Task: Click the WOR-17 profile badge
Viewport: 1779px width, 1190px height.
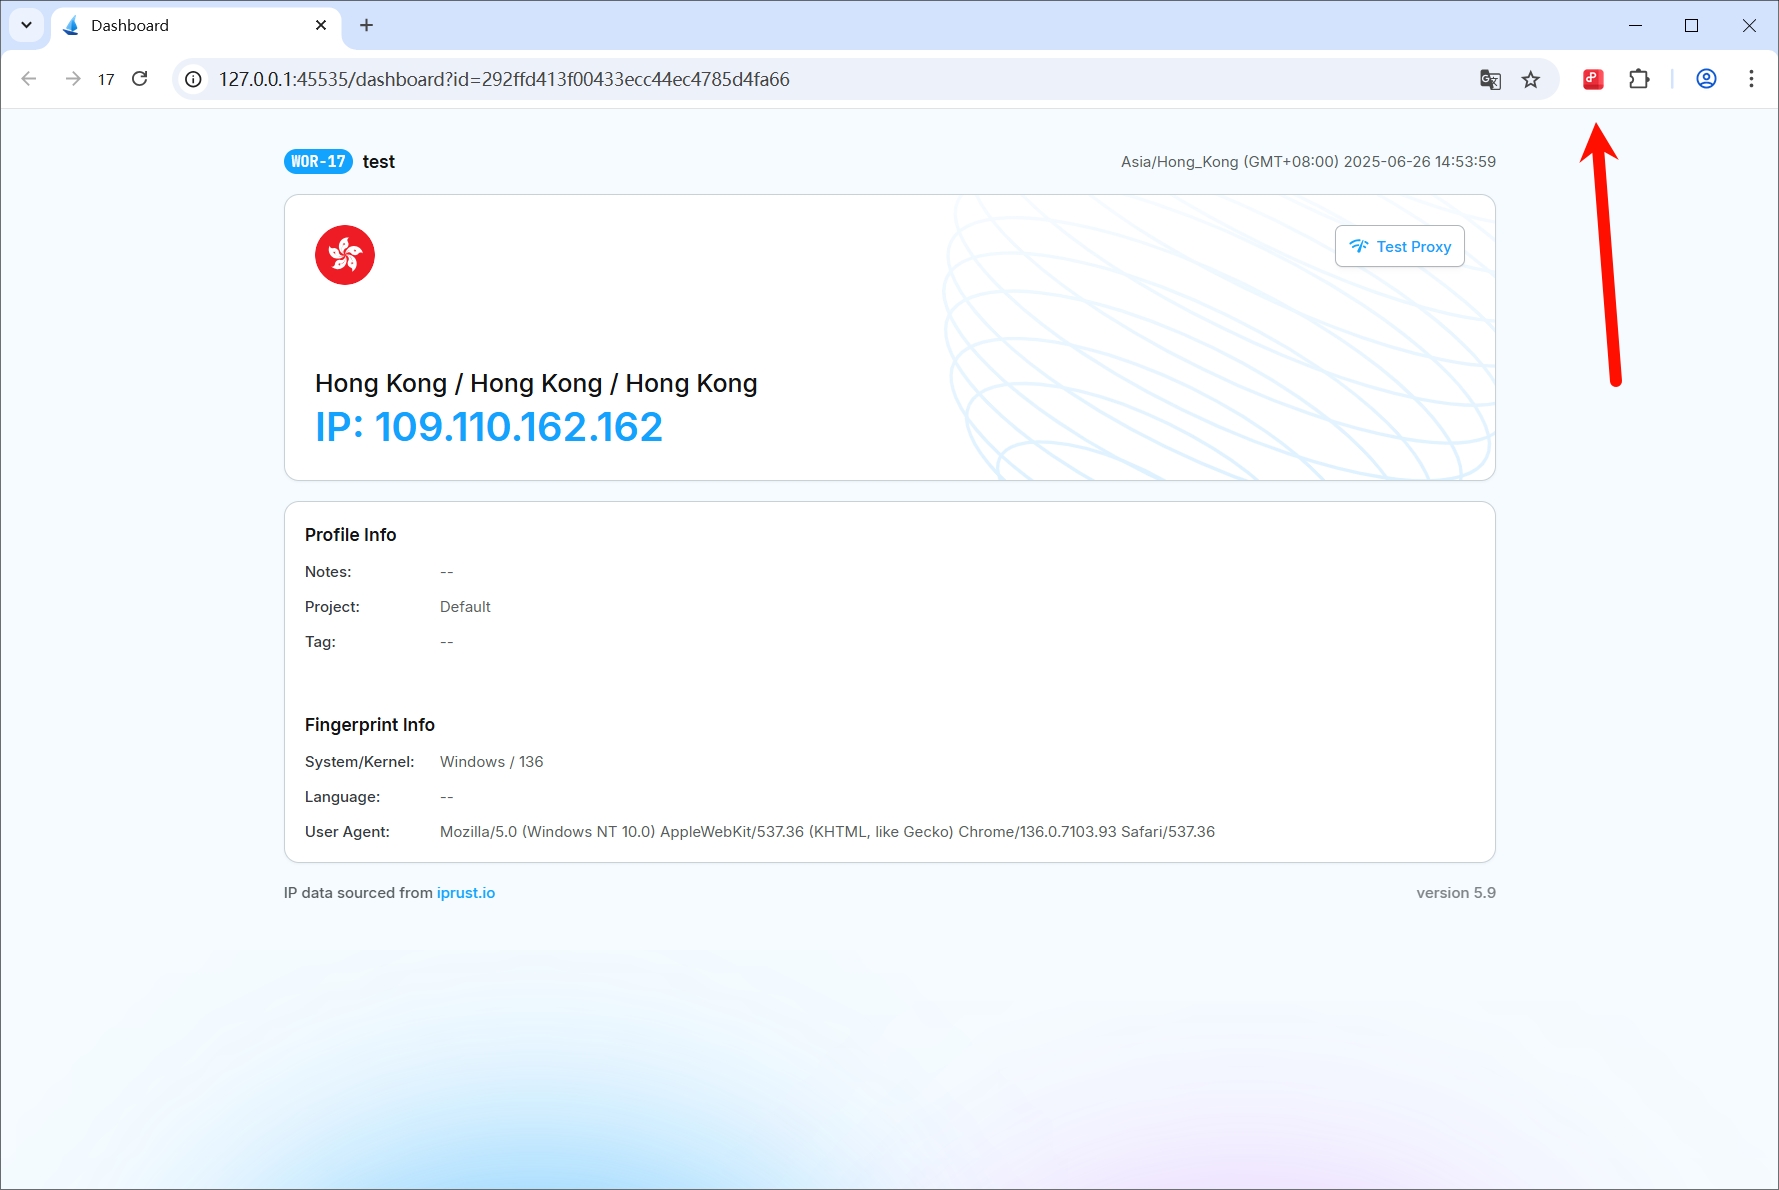Action: coord(318,162)
